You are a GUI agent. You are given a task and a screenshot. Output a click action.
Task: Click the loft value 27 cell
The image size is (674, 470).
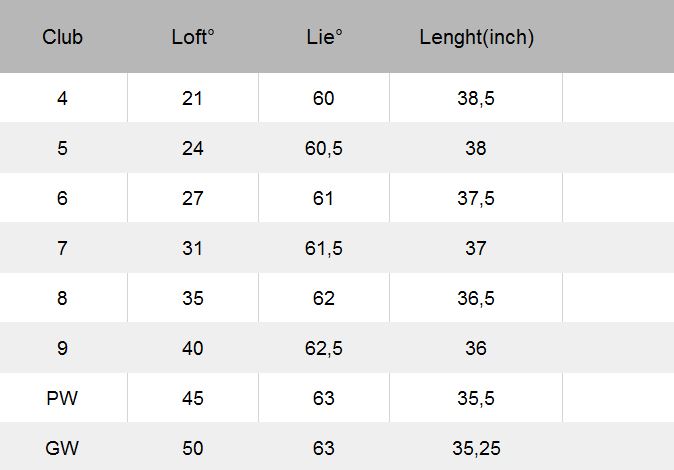tap(193, 199)
